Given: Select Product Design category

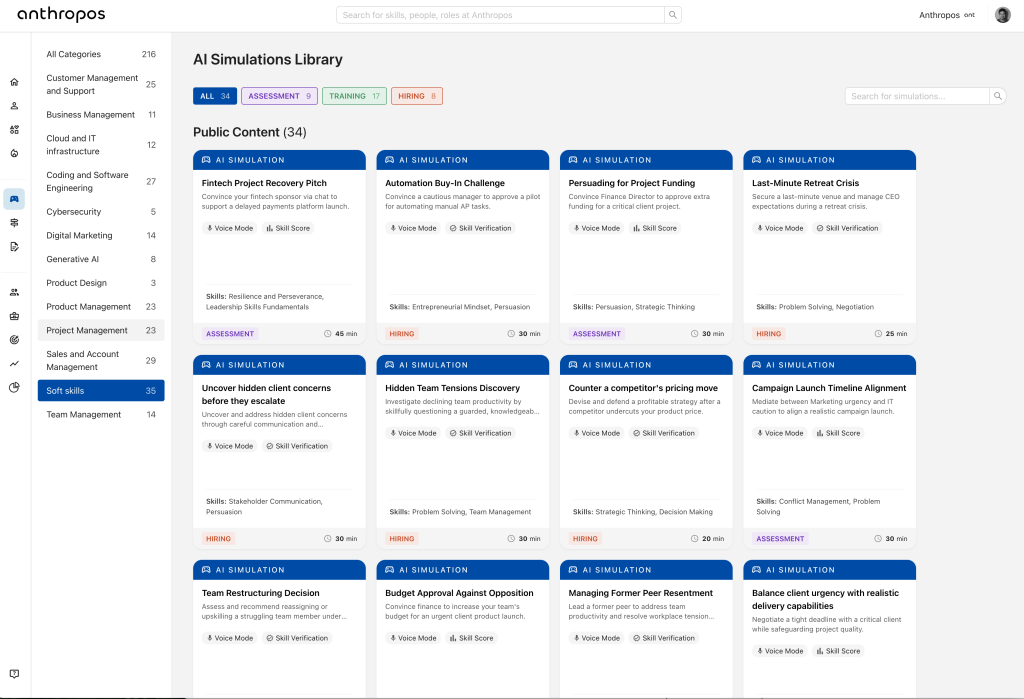Looking at the screenshot, I should [x=101, y=283].
